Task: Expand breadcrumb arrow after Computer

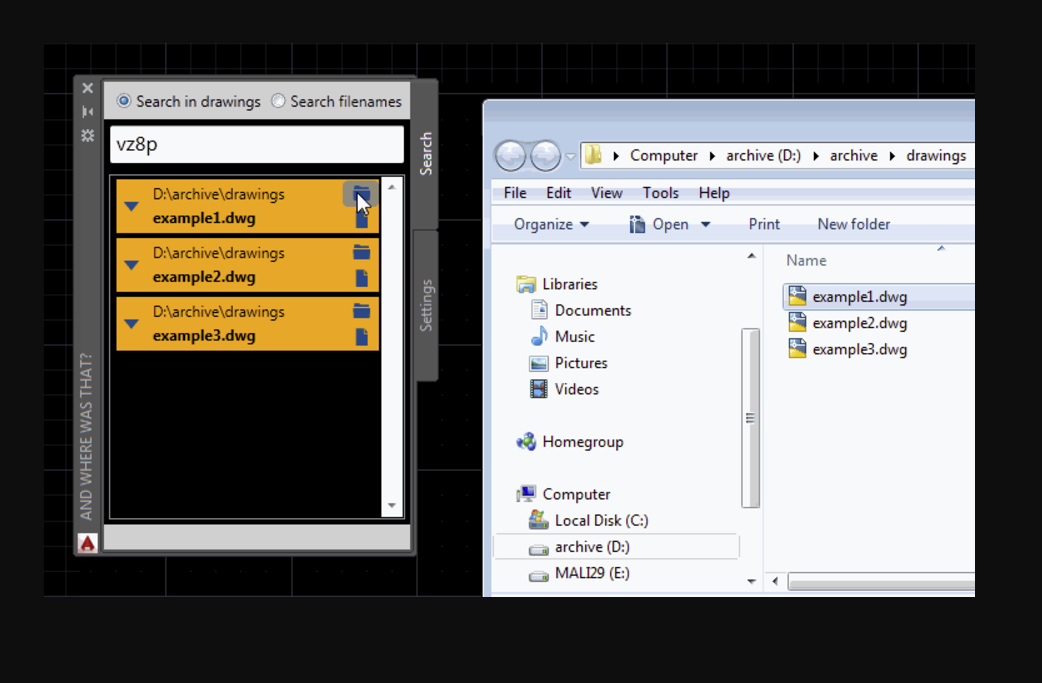Action: [712, 156]
